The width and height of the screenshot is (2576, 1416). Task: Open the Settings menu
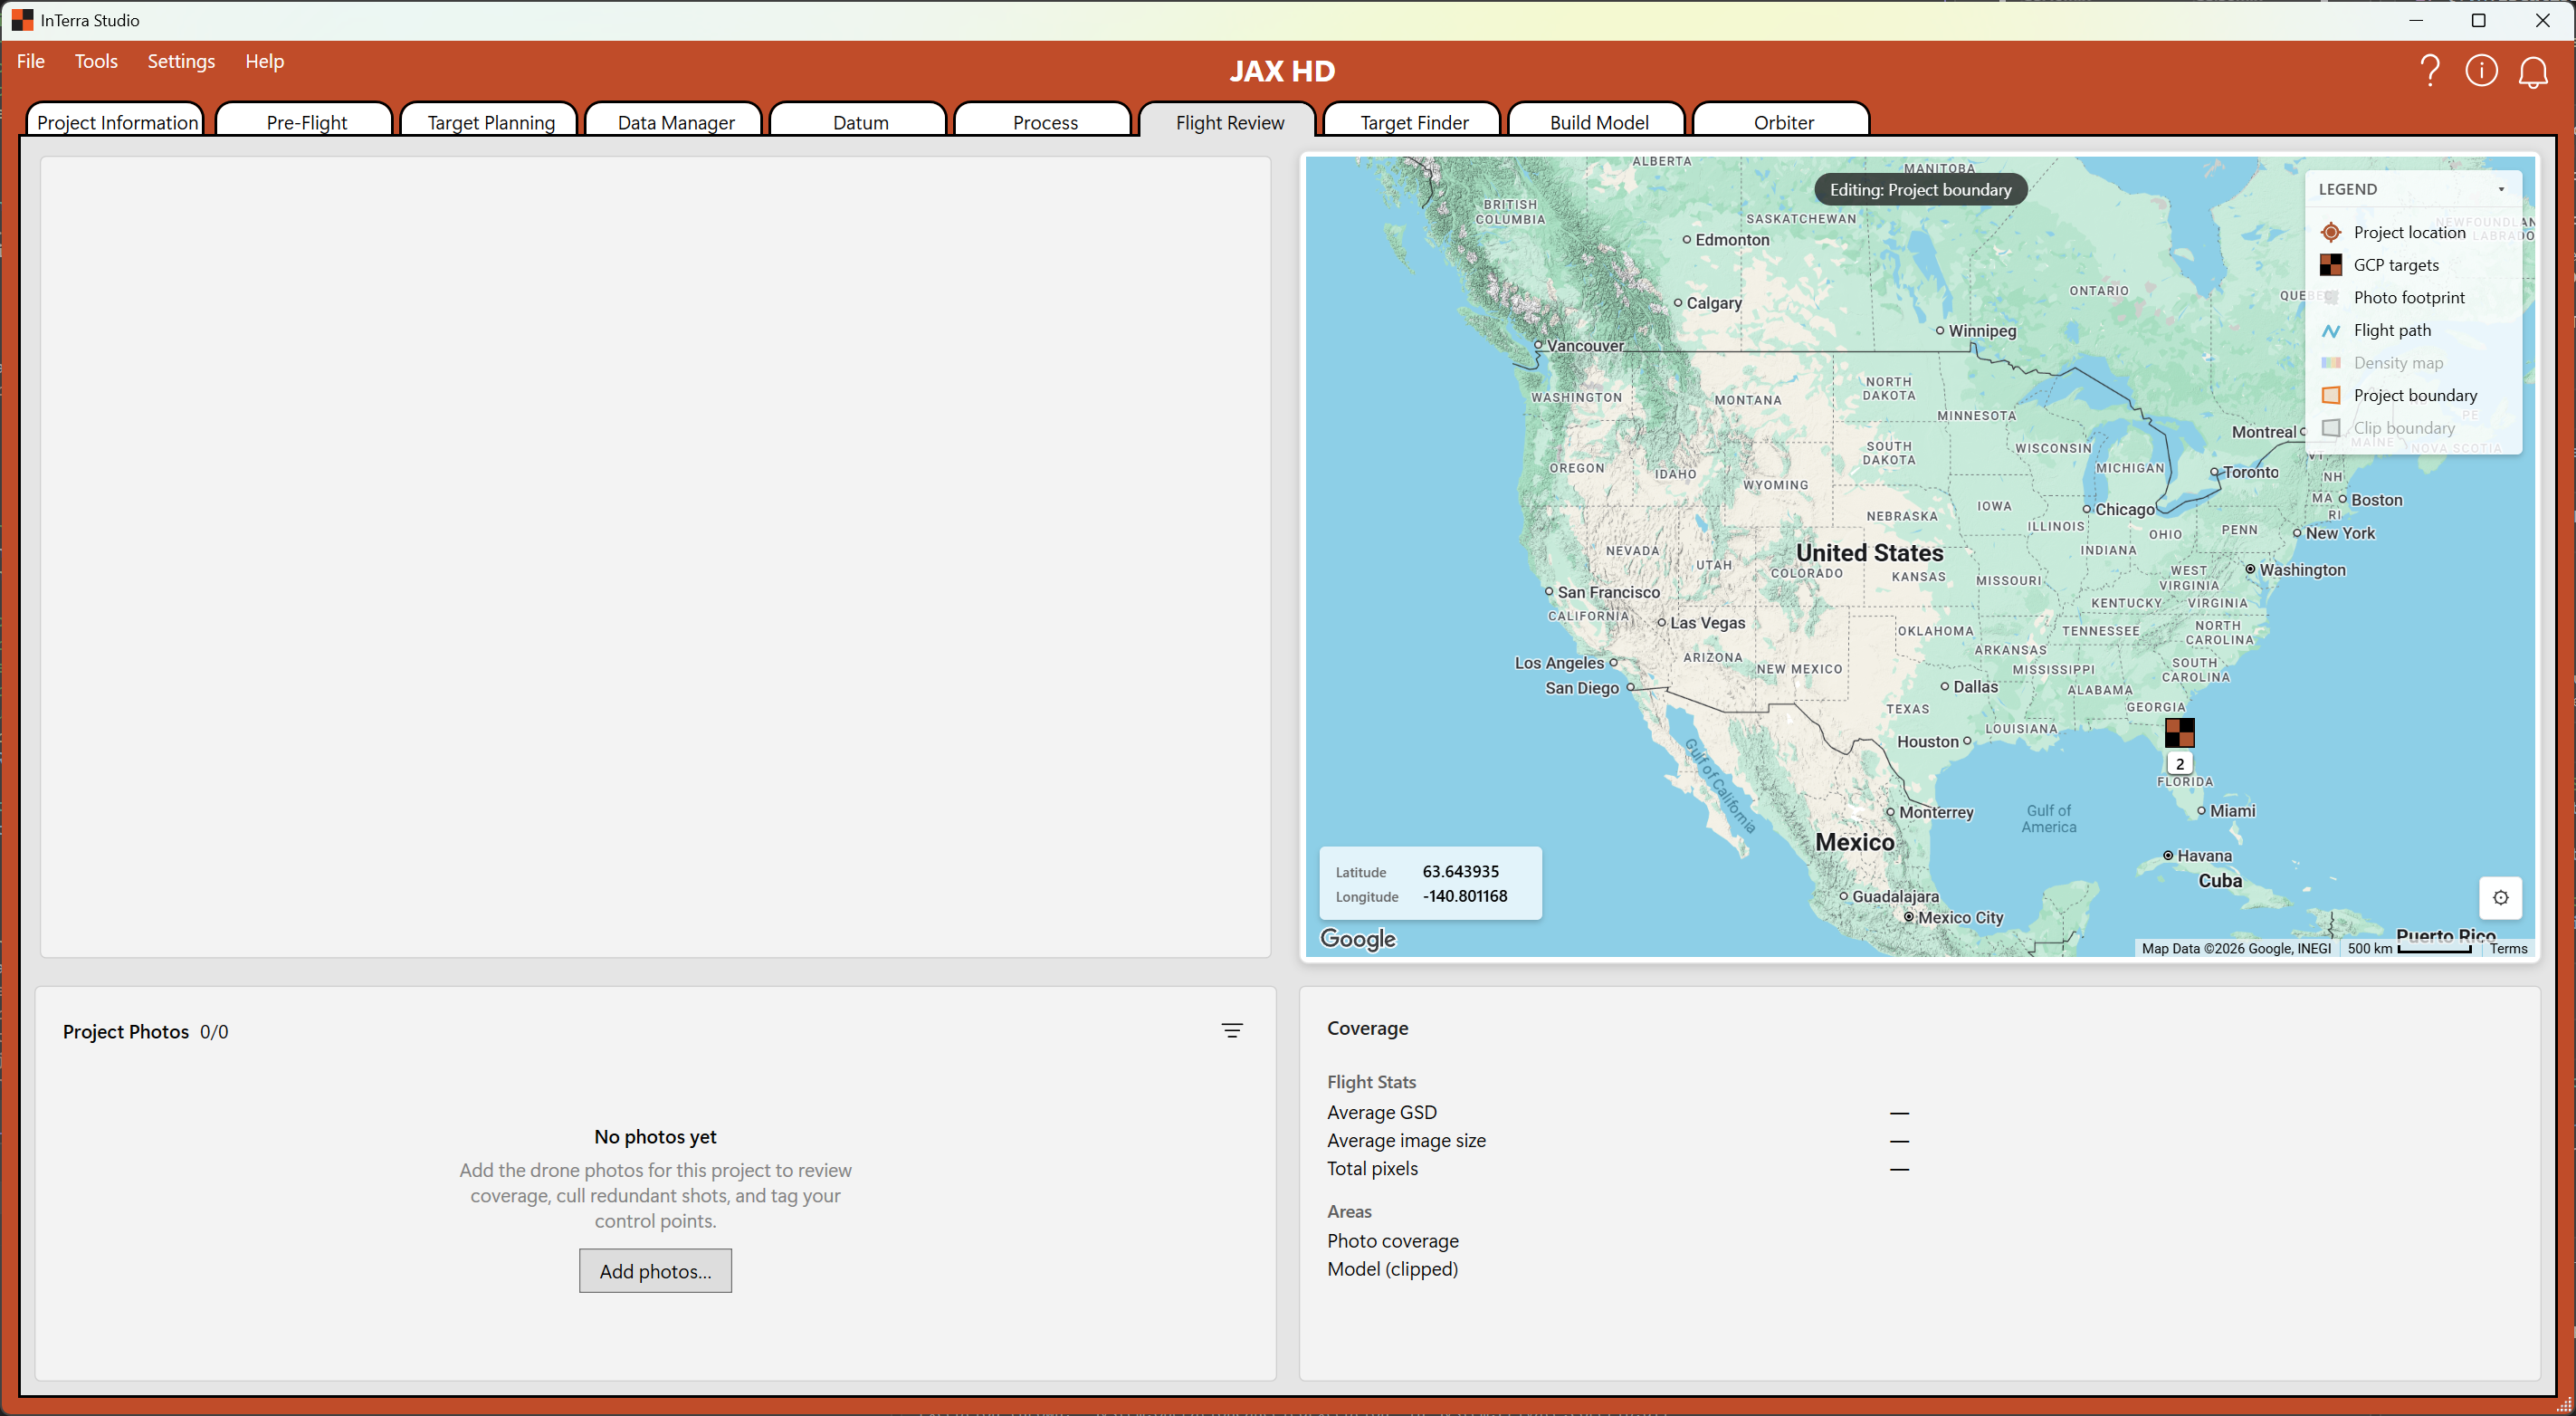coord(181,61)
